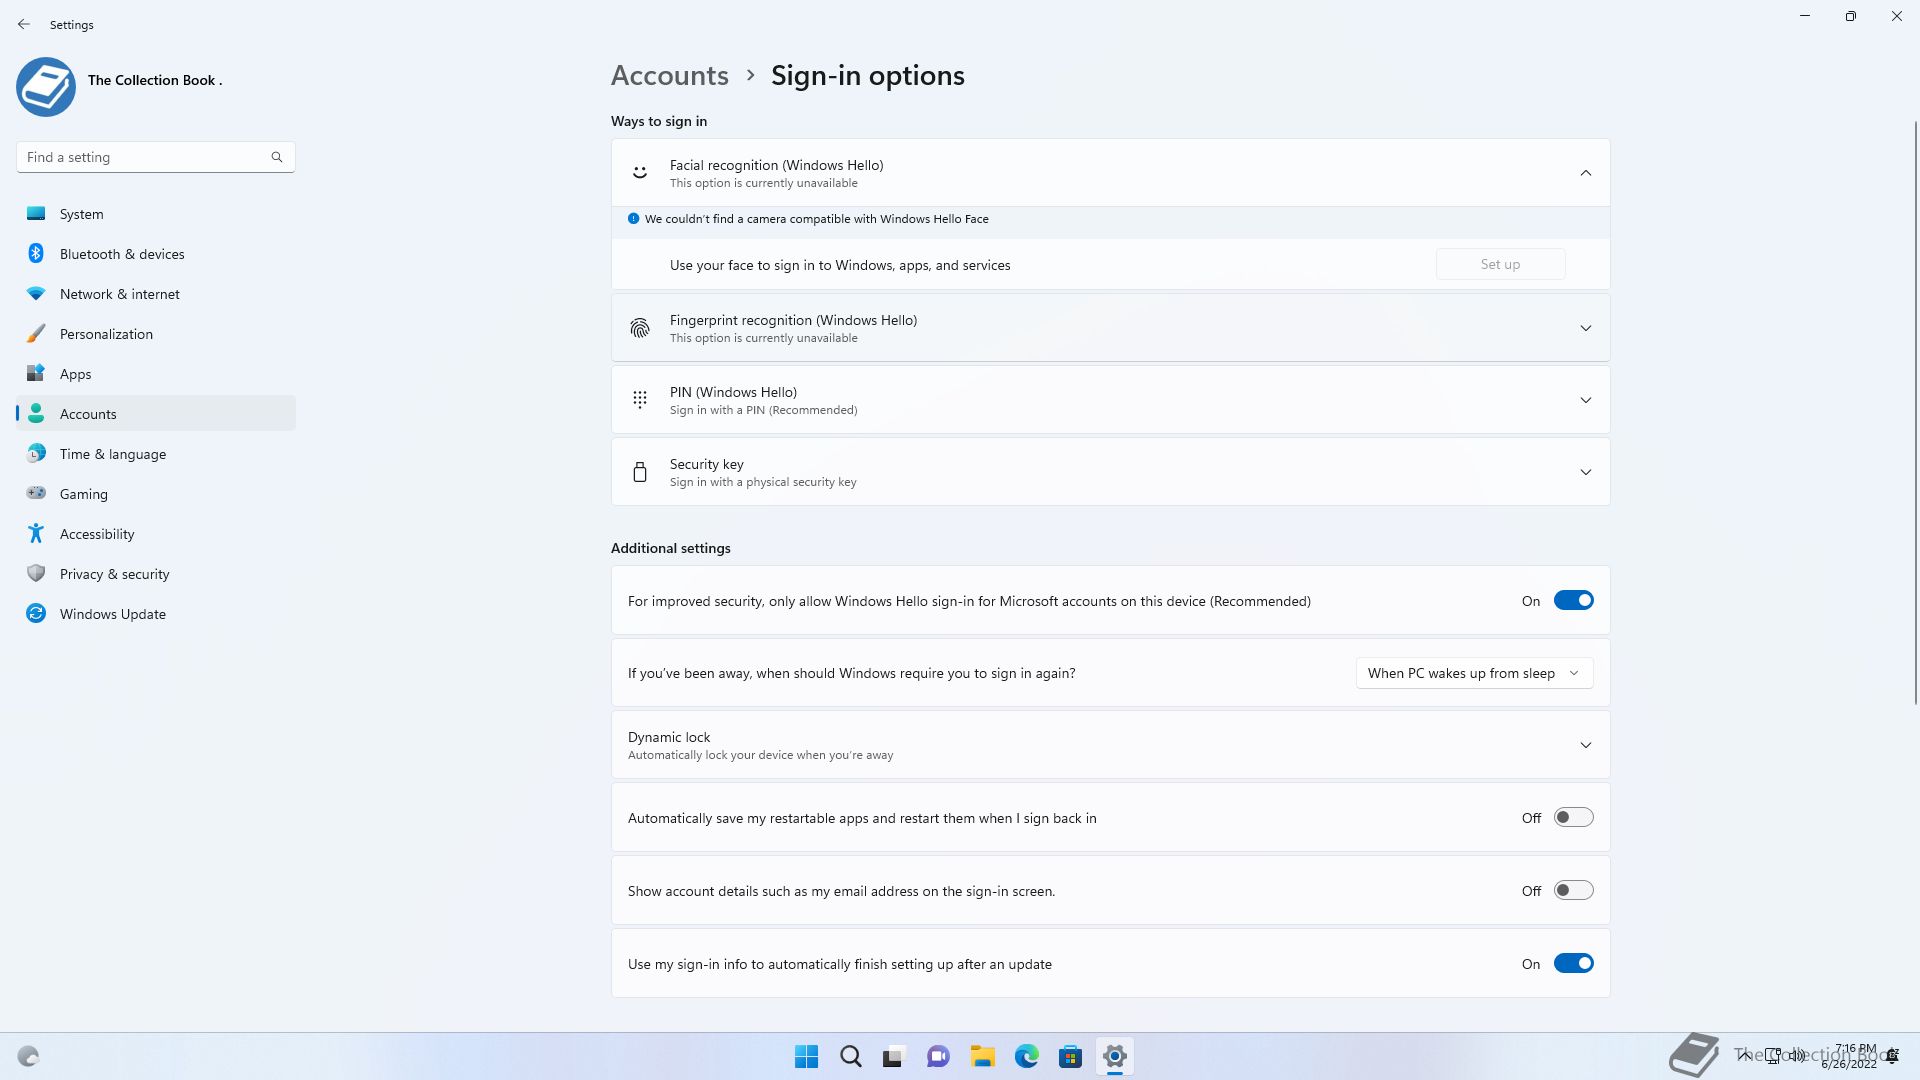Click the vertical scrollbar of Settings page
Image resolution: width=1920 pixels, height=1080 pixels.
click(x=1915, y=412)
